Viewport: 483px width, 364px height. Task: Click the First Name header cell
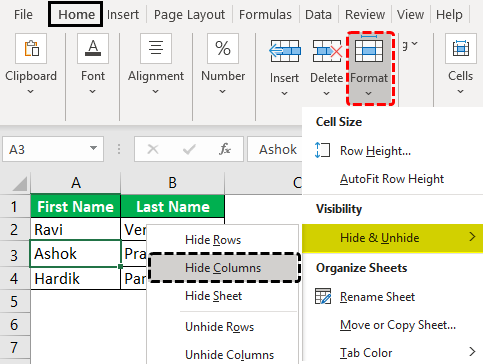click(76, 206)
